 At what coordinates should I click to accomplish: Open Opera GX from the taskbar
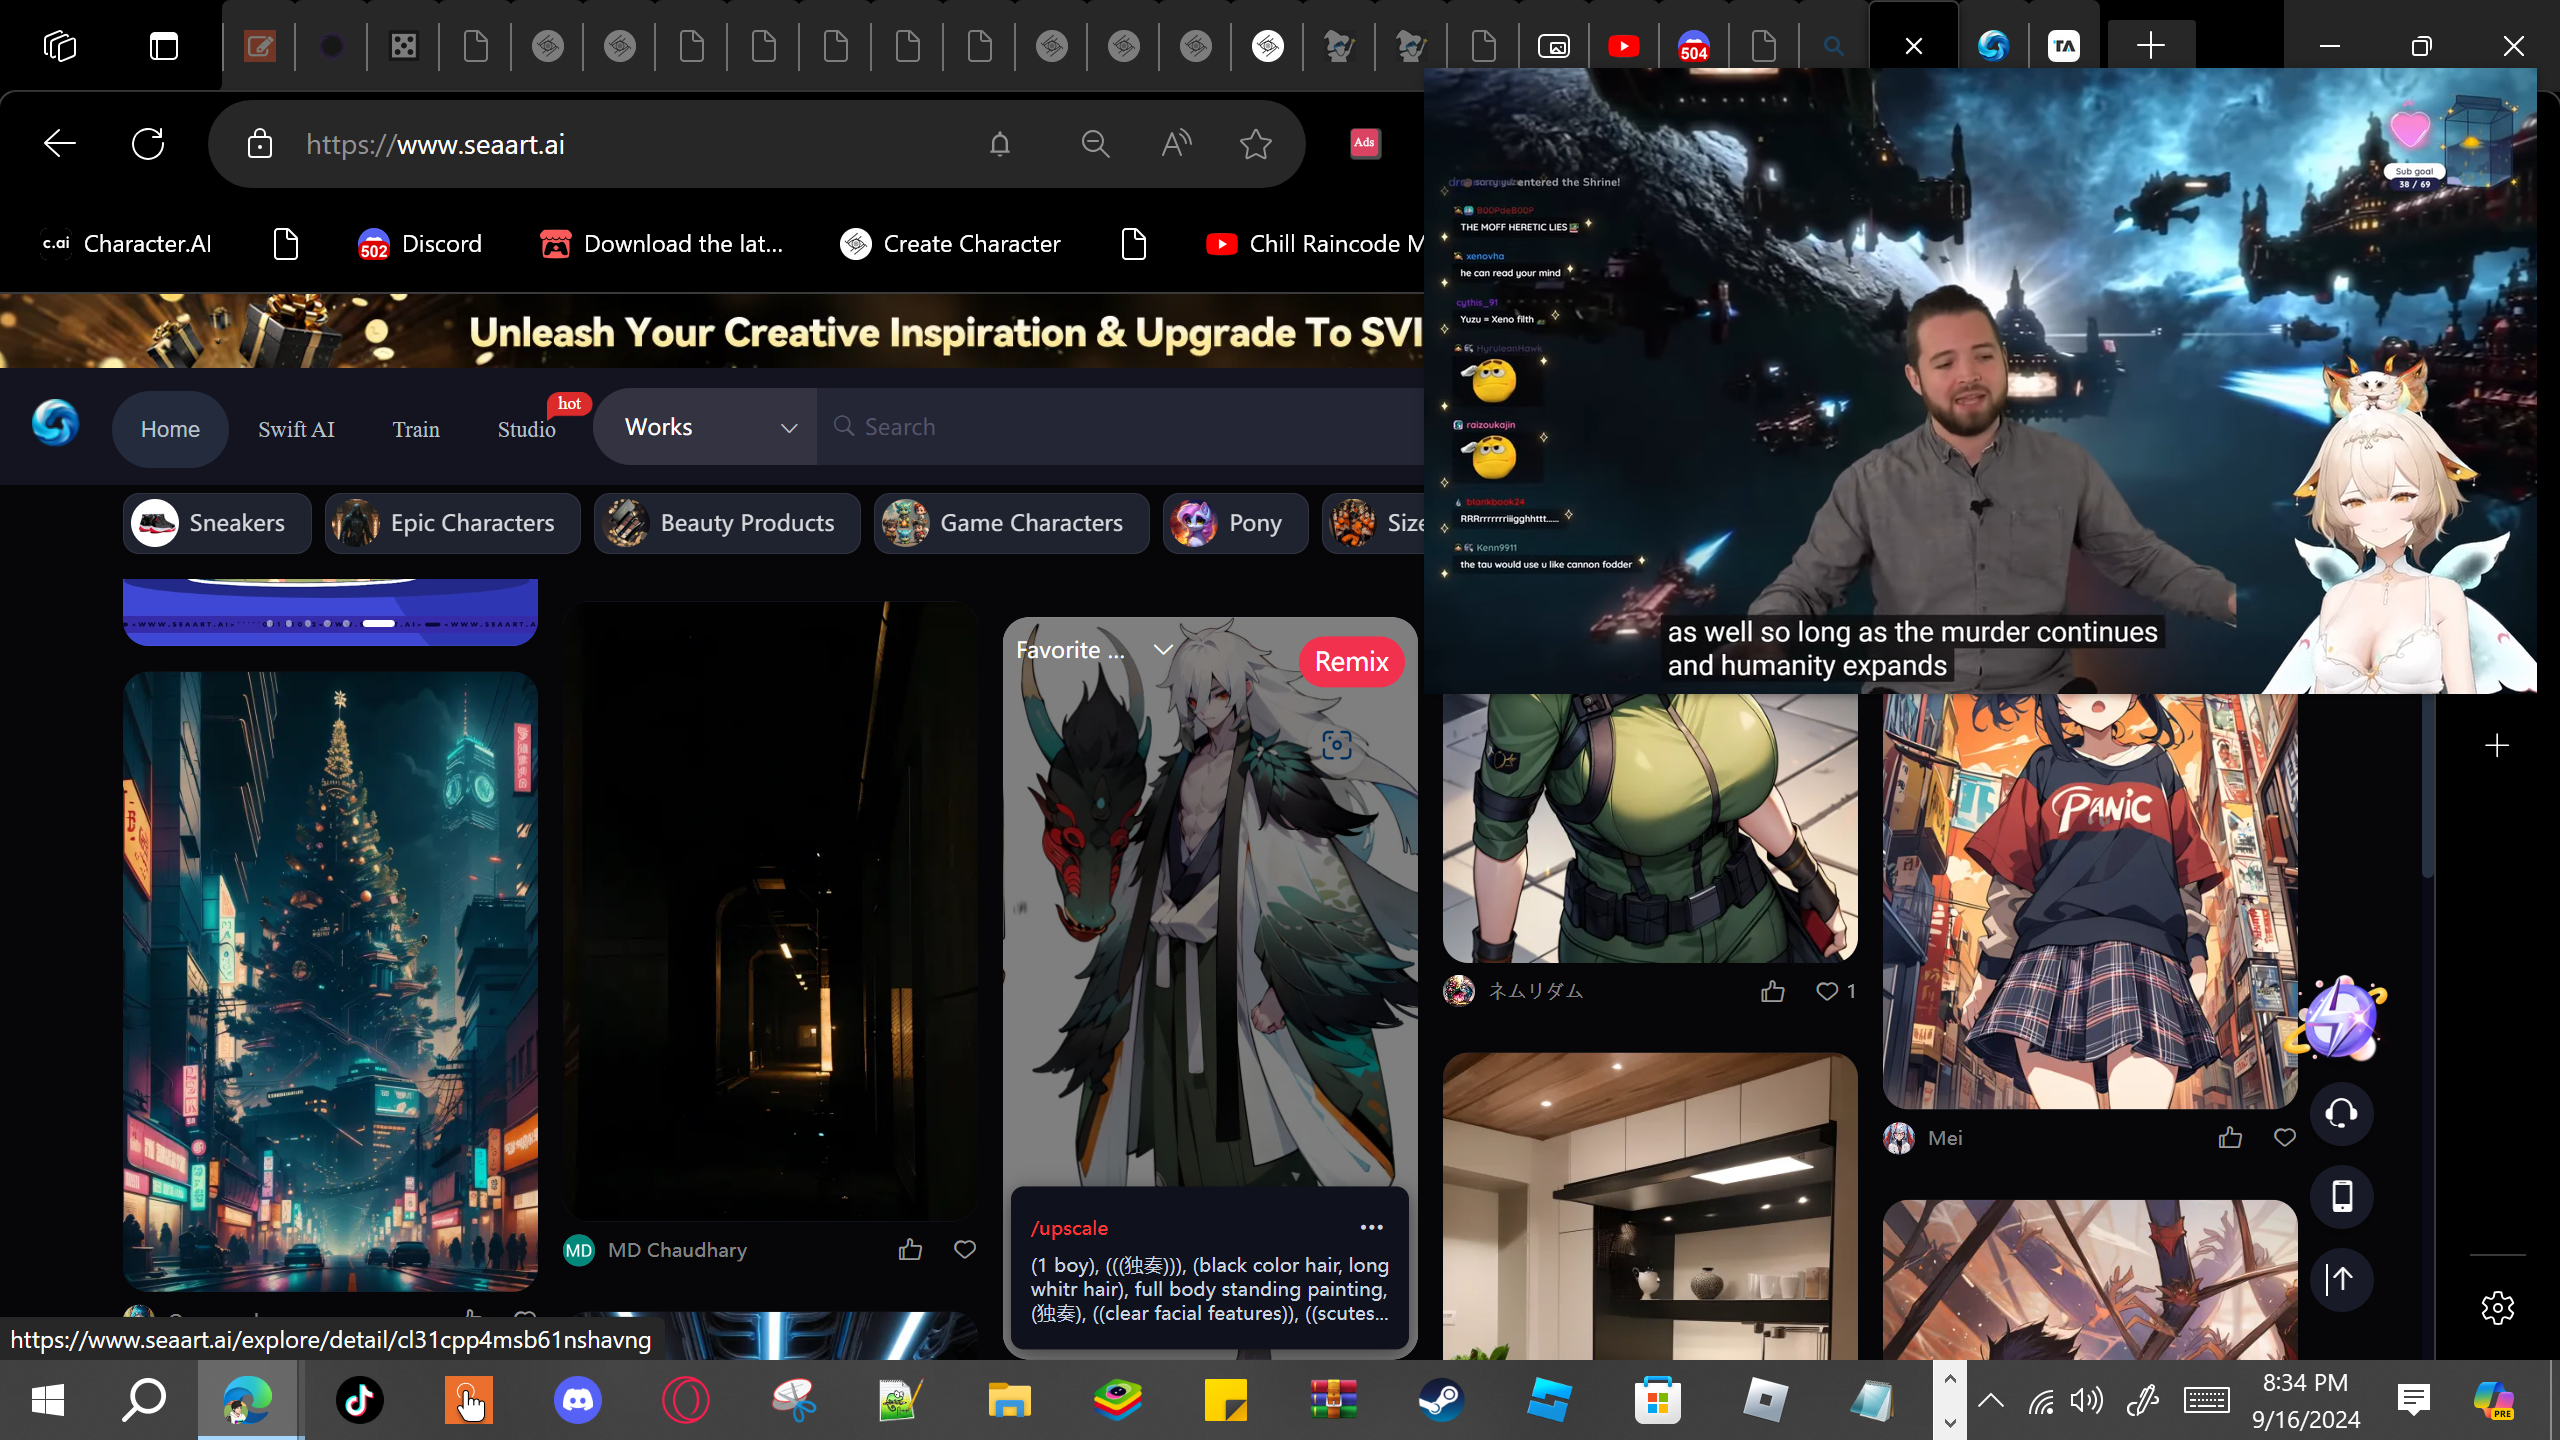pyautogui.click(x=686, y=1400)
